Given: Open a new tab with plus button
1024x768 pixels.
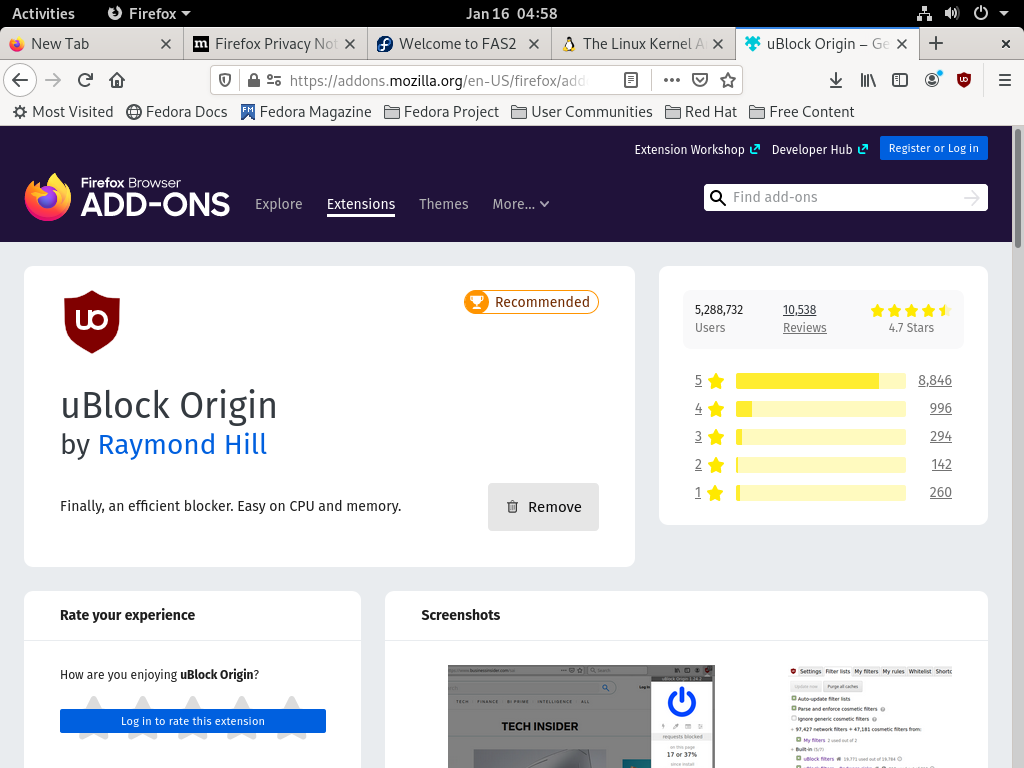Looking at the screenshot, I should (x=936, y=44).
